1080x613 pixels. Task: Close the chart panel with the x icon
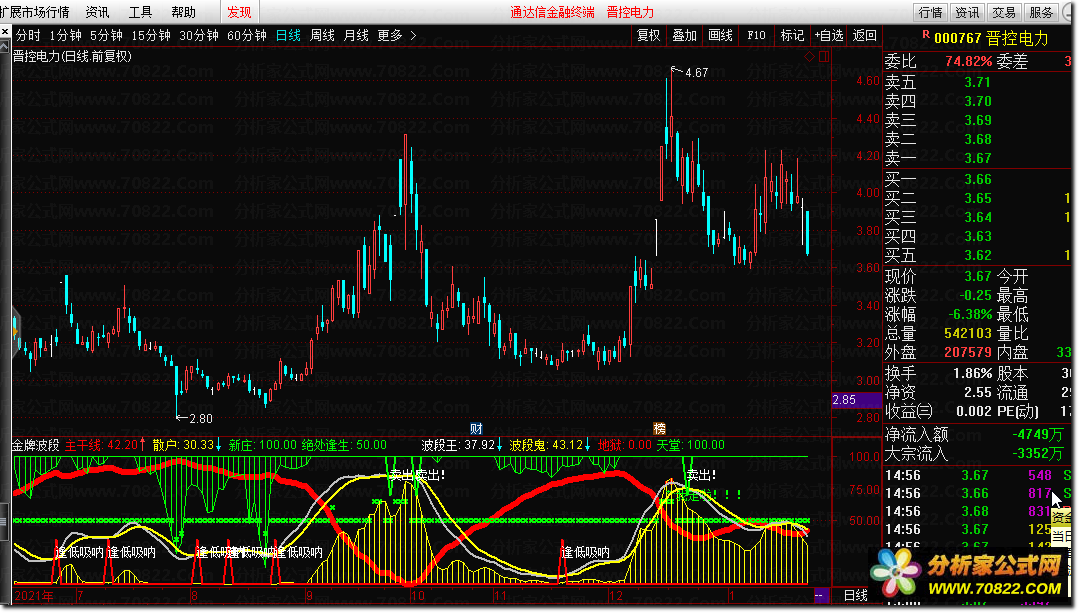coord(5,32)
